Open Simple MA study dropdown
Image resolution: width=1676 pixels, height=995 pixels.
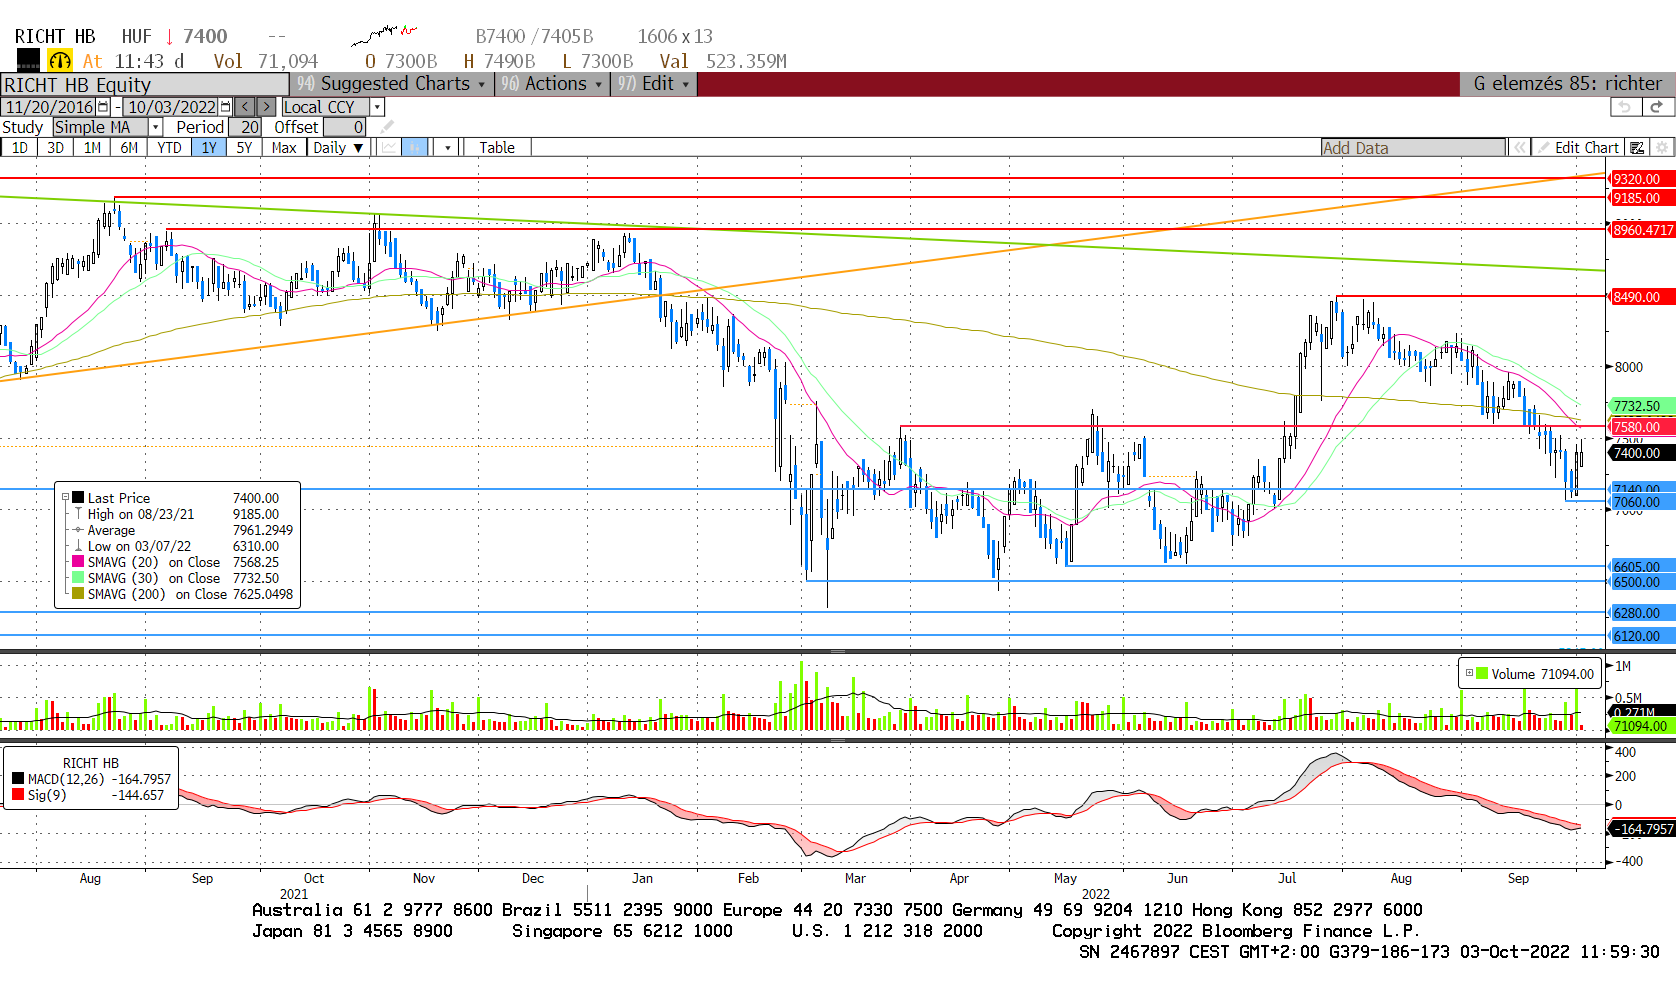[x=155, y=127]
